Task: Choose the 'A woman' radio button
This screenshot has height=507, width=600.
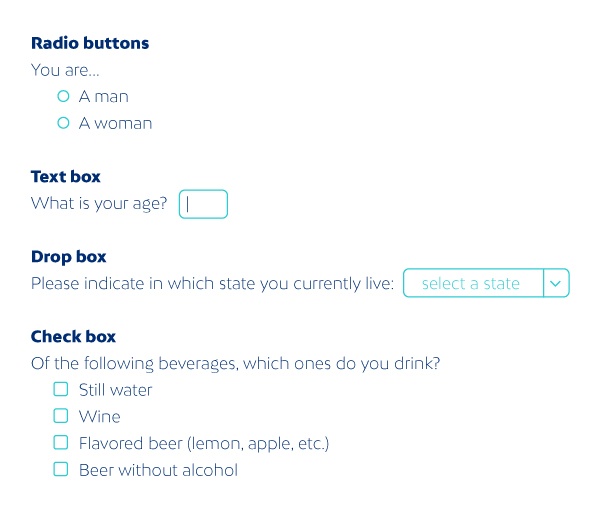Action: tap(63, 123)
